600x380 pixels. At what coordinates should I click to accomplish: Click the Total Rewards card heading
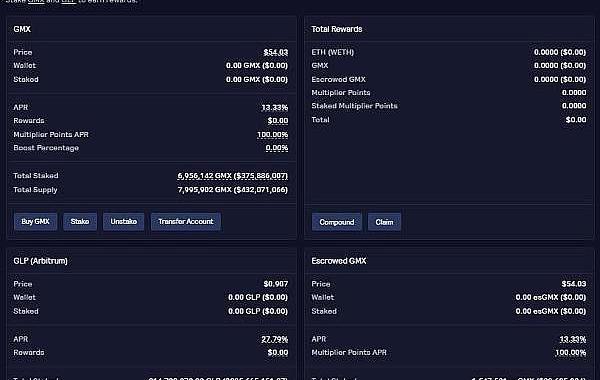[x=337, y=29]
